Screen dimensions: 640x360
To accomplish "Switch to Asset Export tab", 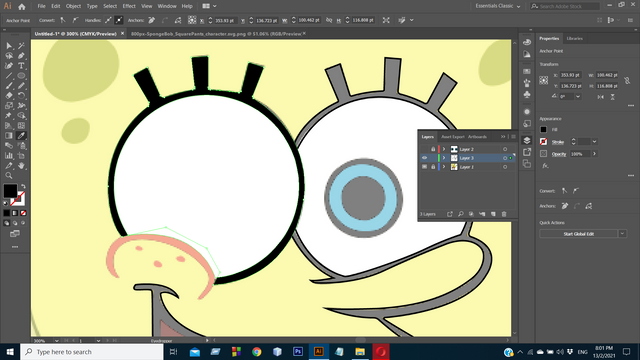I will [453, 137].
